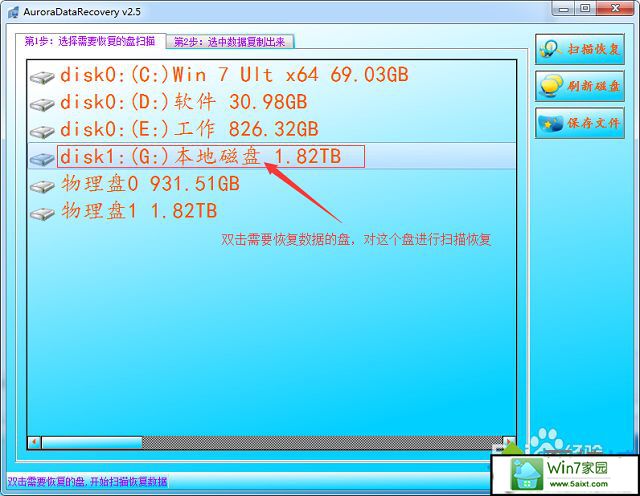Click the AuroraDataRecovery title bar app icon
Image resolution: width=640 pixels, height=496 pixels.
[13, 12]
